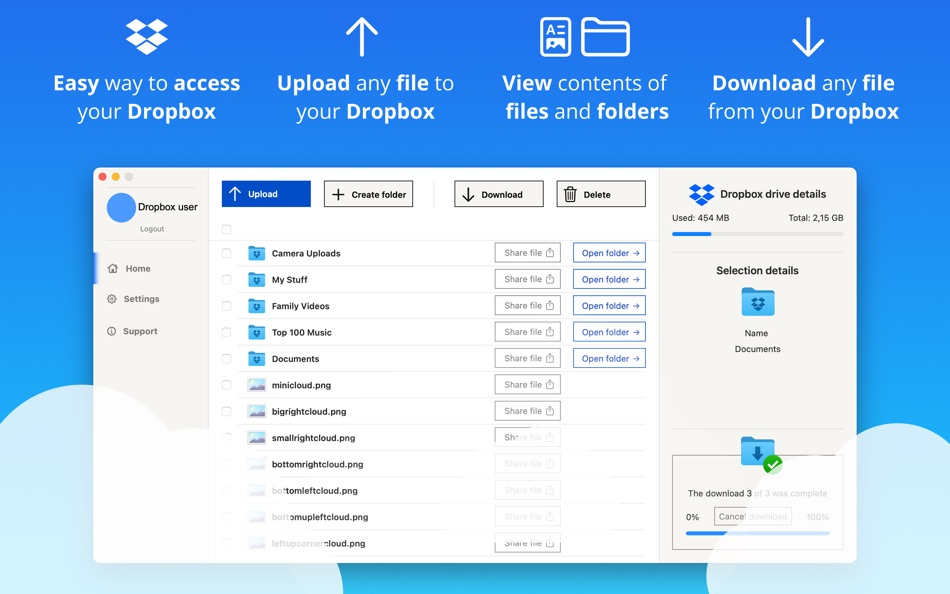This screenshot has height=594, width=950.
Task: Share the Camera Uploads folder
Action: (x=528, y=253)
